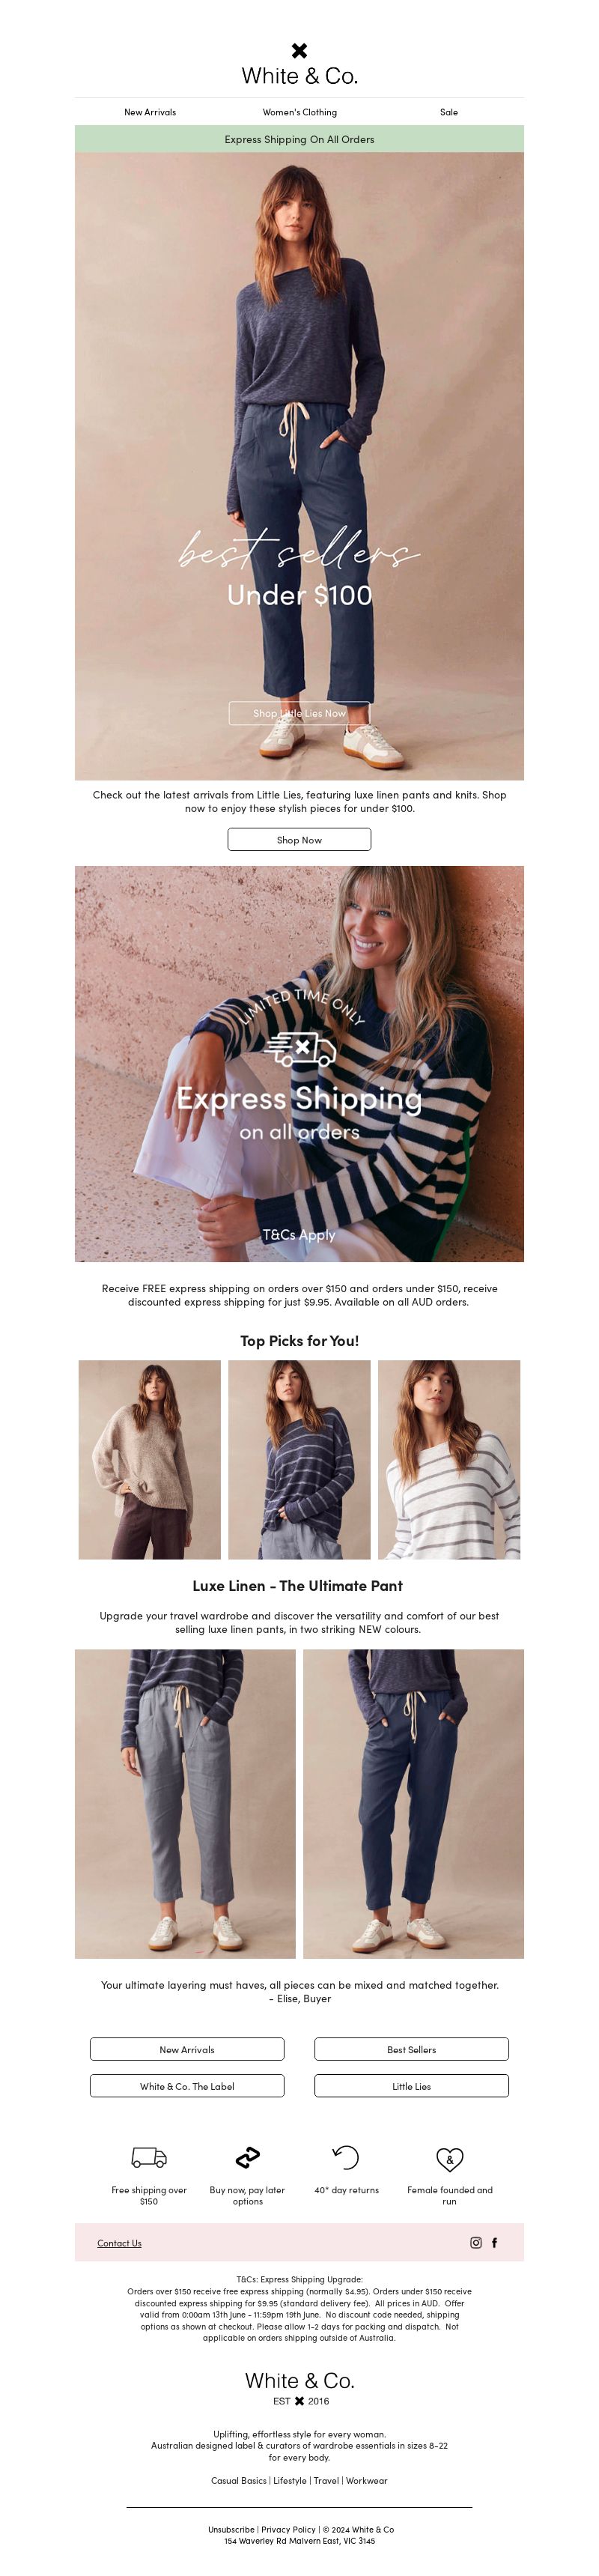Screen dimensions: 599x2576
Task: Open New Arrivals in top navigation
Action: coord(150,112)
